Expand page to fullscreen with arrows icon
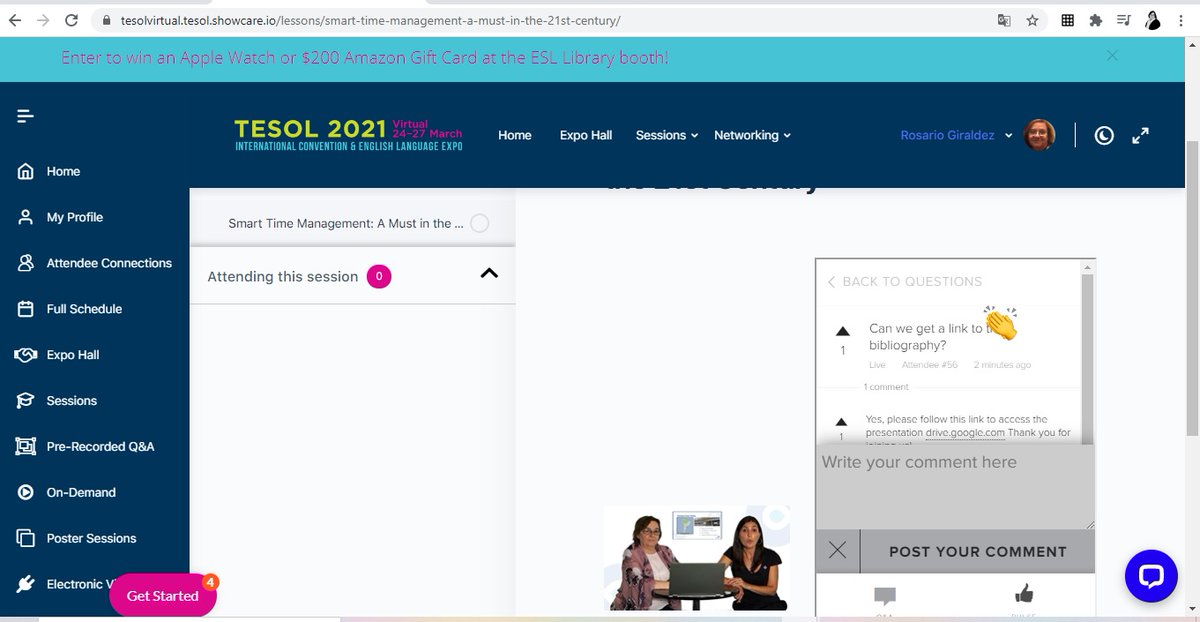Screen dimensions: 1200x622 pos(1140,135)
